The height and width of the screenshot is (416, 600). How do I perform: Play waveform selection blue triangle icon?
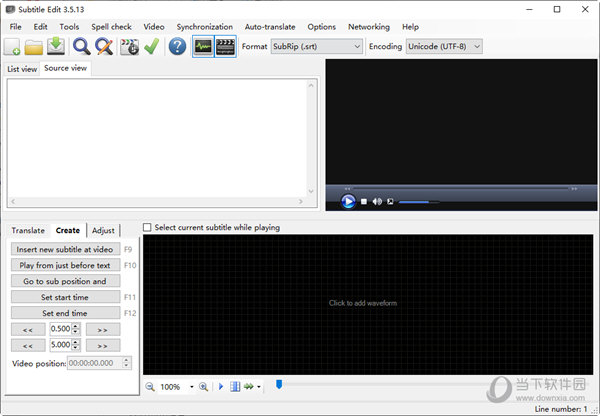point(221,387)
